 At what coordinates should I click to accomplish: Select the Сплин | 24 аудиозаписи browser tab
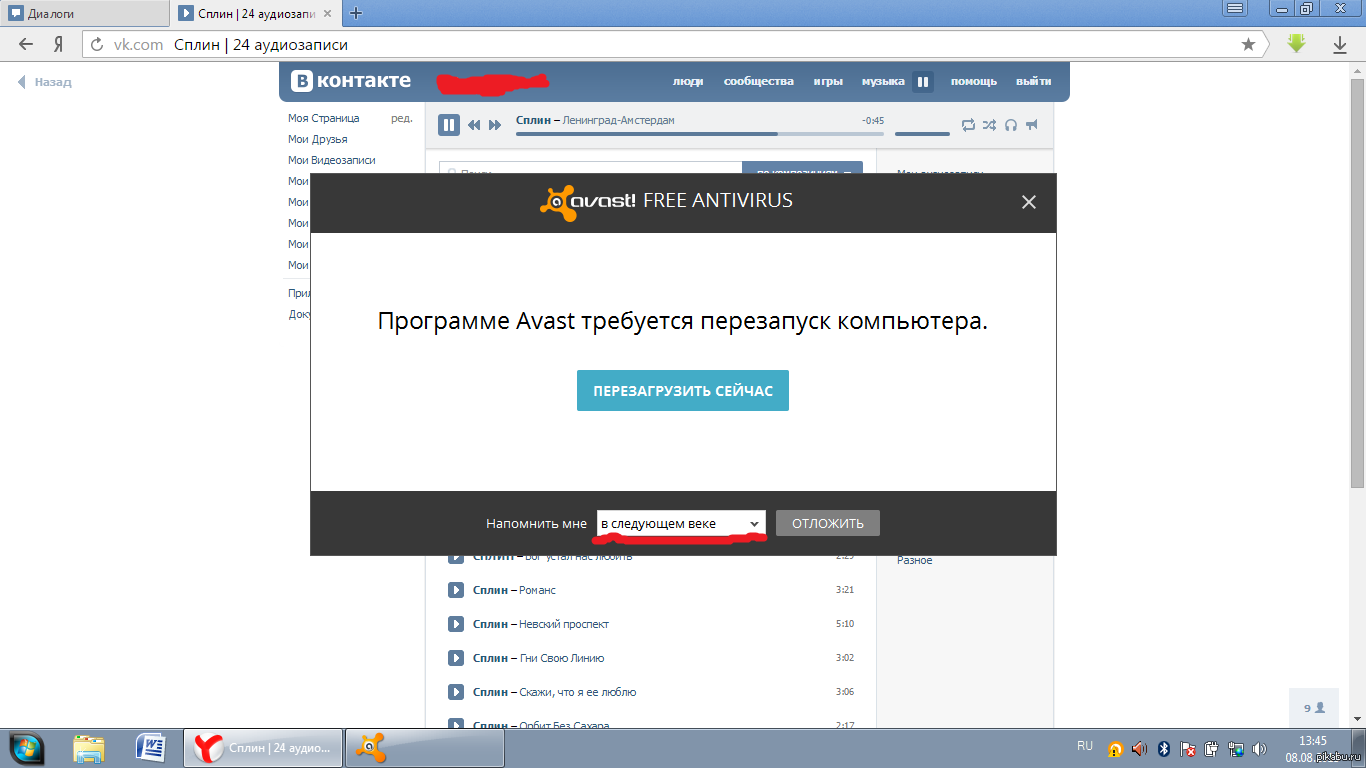(258, 13)
